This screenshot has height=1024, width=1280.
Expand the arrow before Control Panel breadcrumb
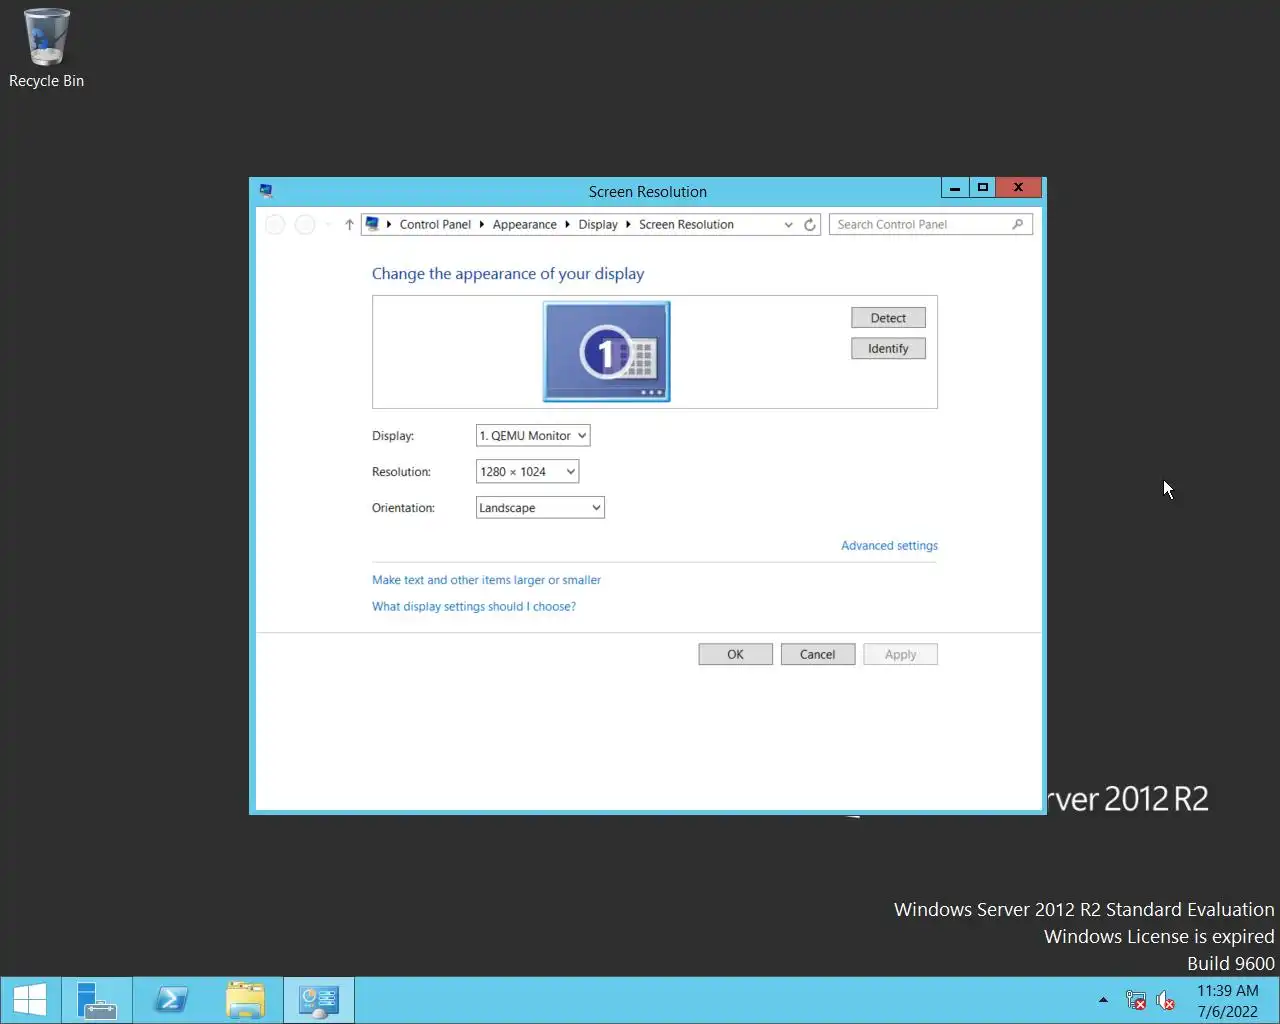coord(389,224)
